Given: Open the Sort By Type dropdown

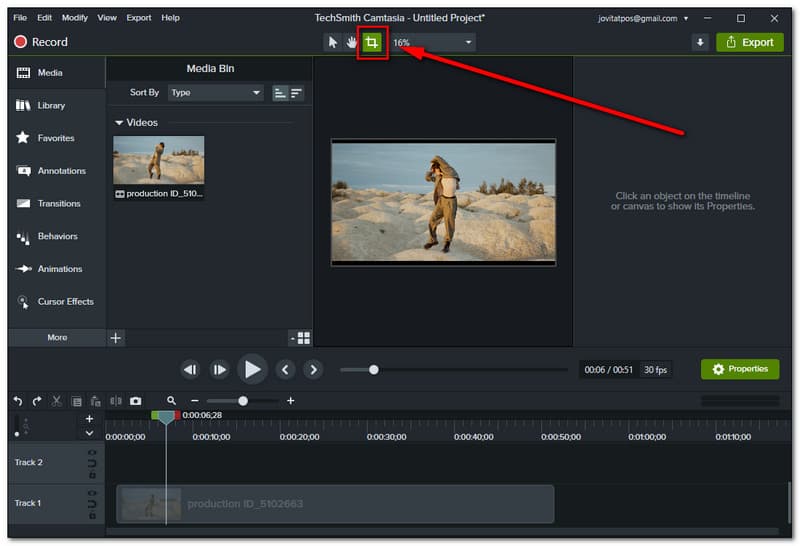Looking at the screenshot, I should pos(215,93).
